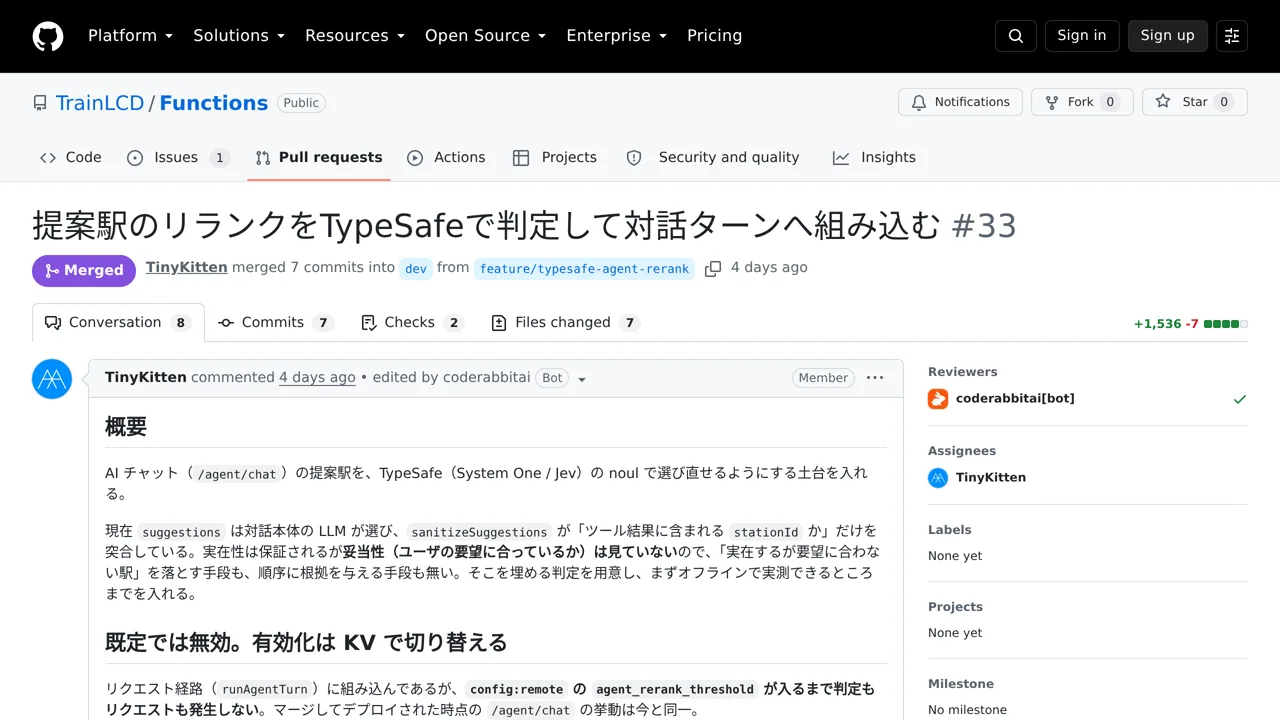Screen dimensions: 1280x720
Task: Select the Checks tab
Action: tap(412, 323)
